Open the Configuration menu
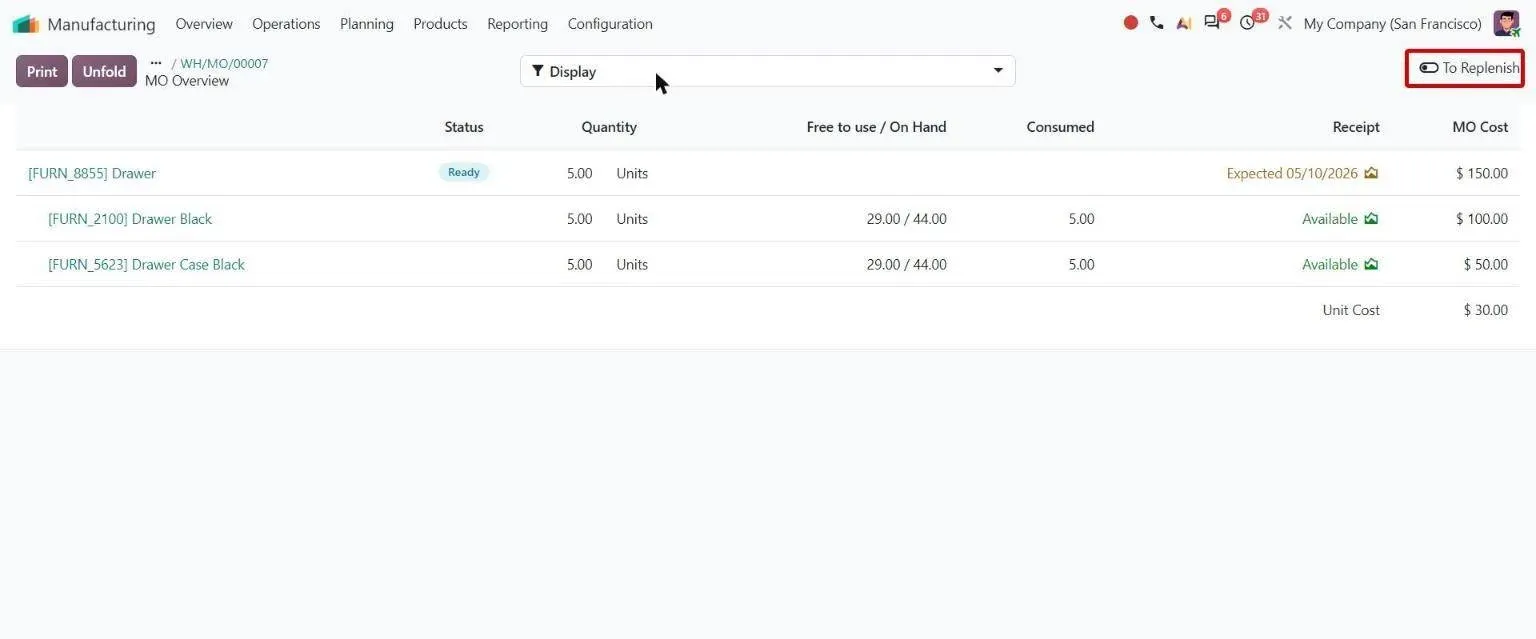Viewport: 1536px width, 639px height. tap(610, 24)
